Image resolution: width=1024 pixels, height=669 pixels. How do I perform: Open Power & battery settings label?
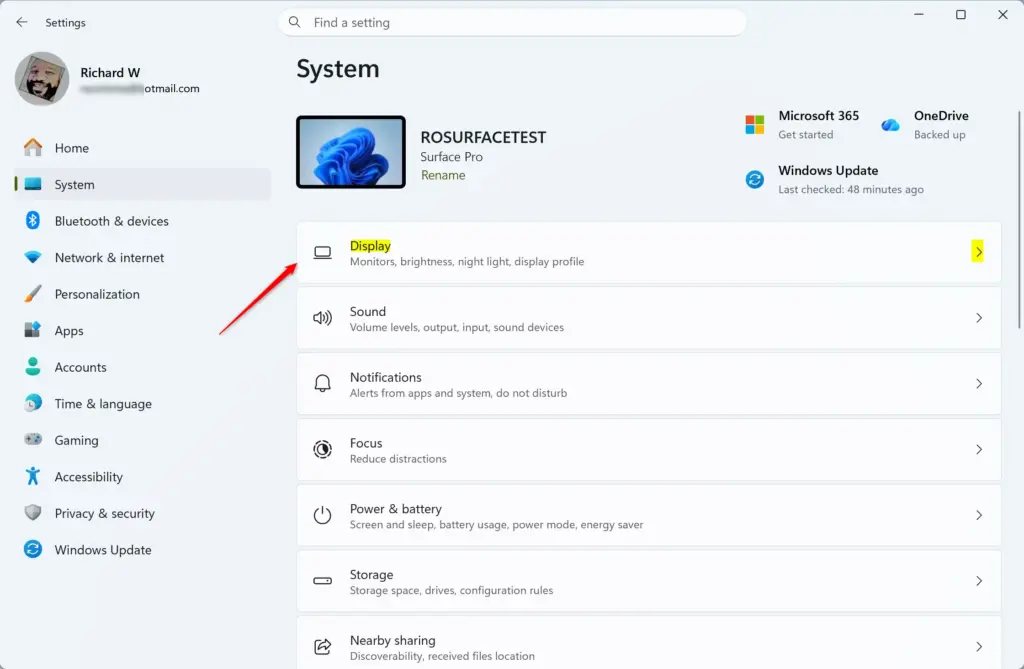(x=396, y=509)
